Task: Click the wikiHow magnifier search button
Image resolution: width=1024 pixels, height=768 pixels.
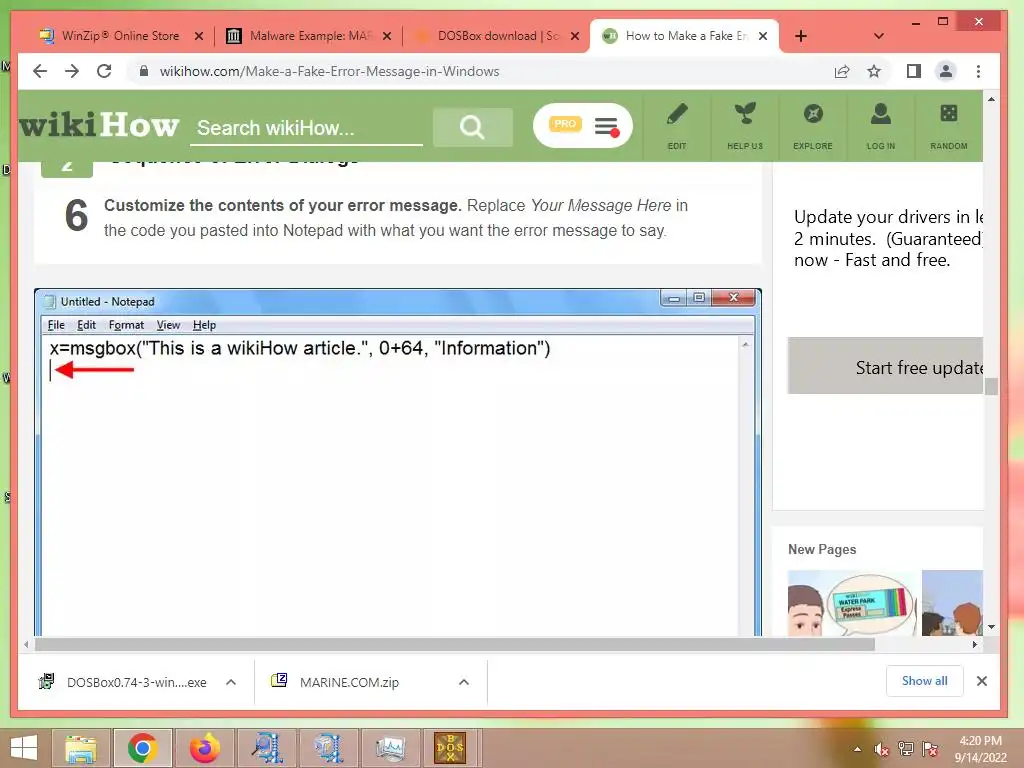Action: click(472, 127)
